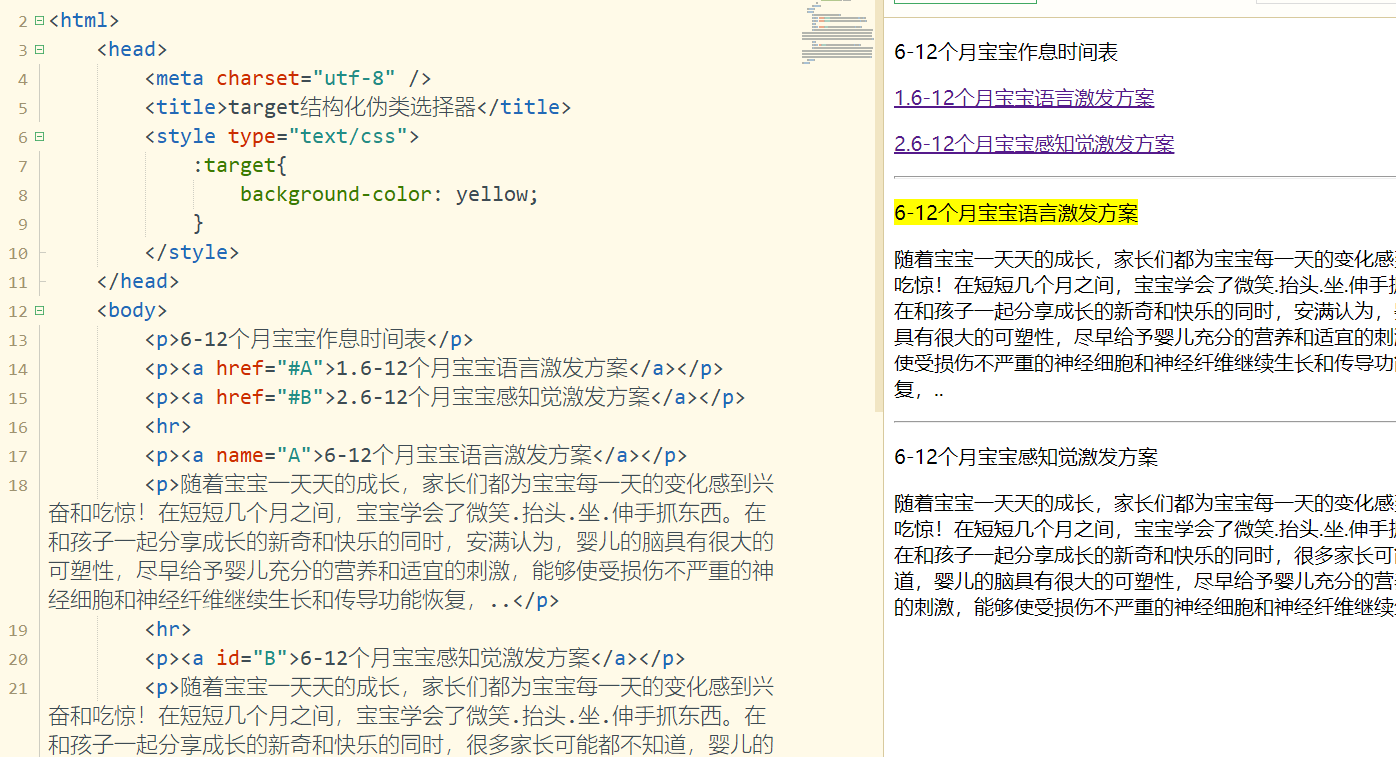This screenshot has height=757, width=1396.
Task: Collapse the <body> fold marker on line 12
Action: (39, 310)
